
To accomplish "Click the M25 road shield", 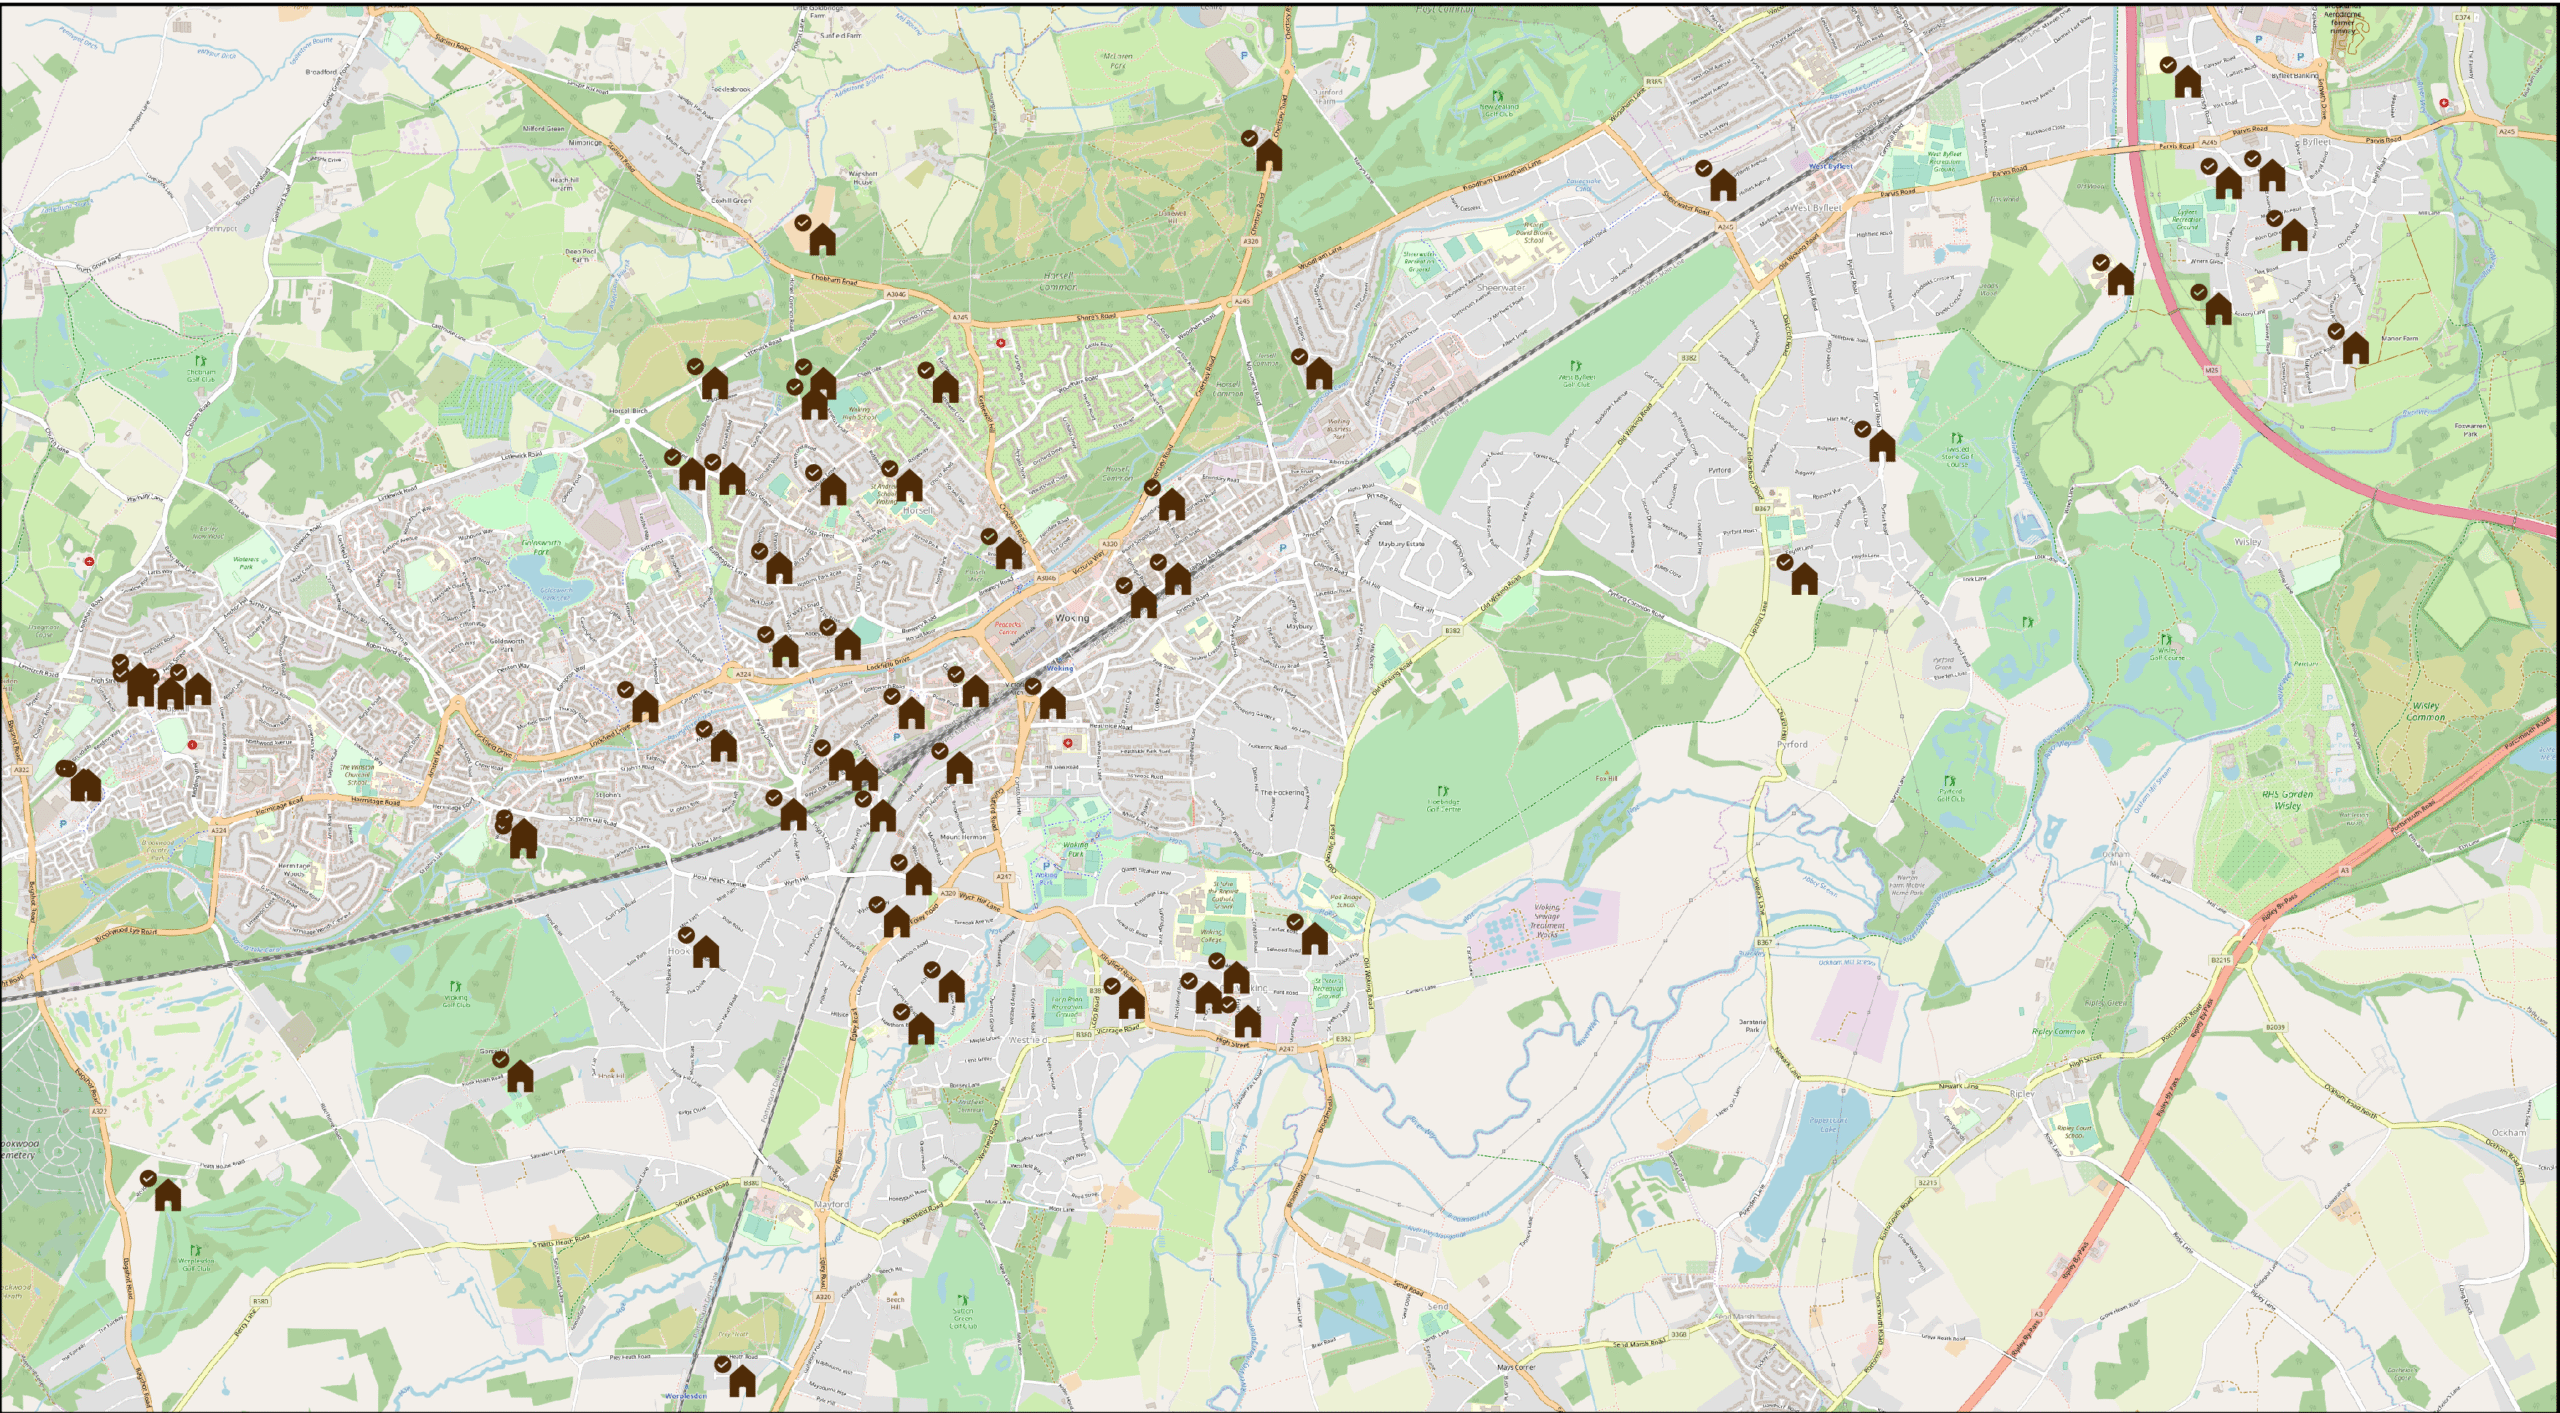I will 2212,370.
